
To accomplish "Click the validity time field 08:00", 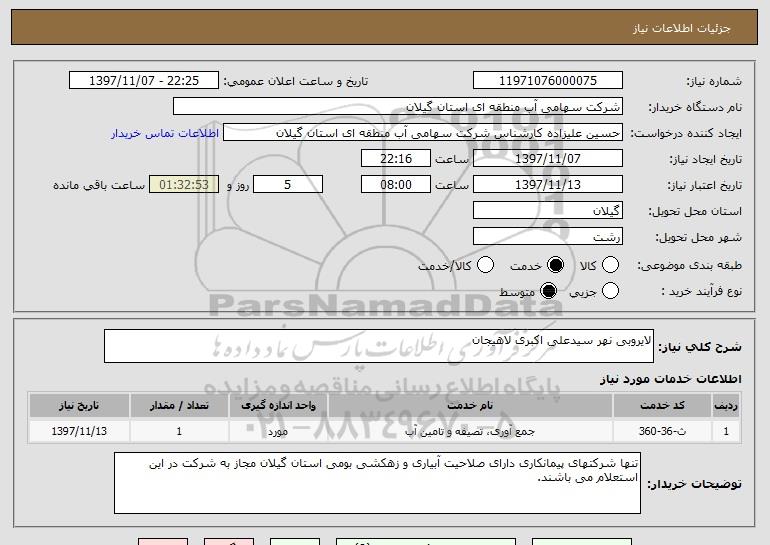I will click(x=396, y=185).
